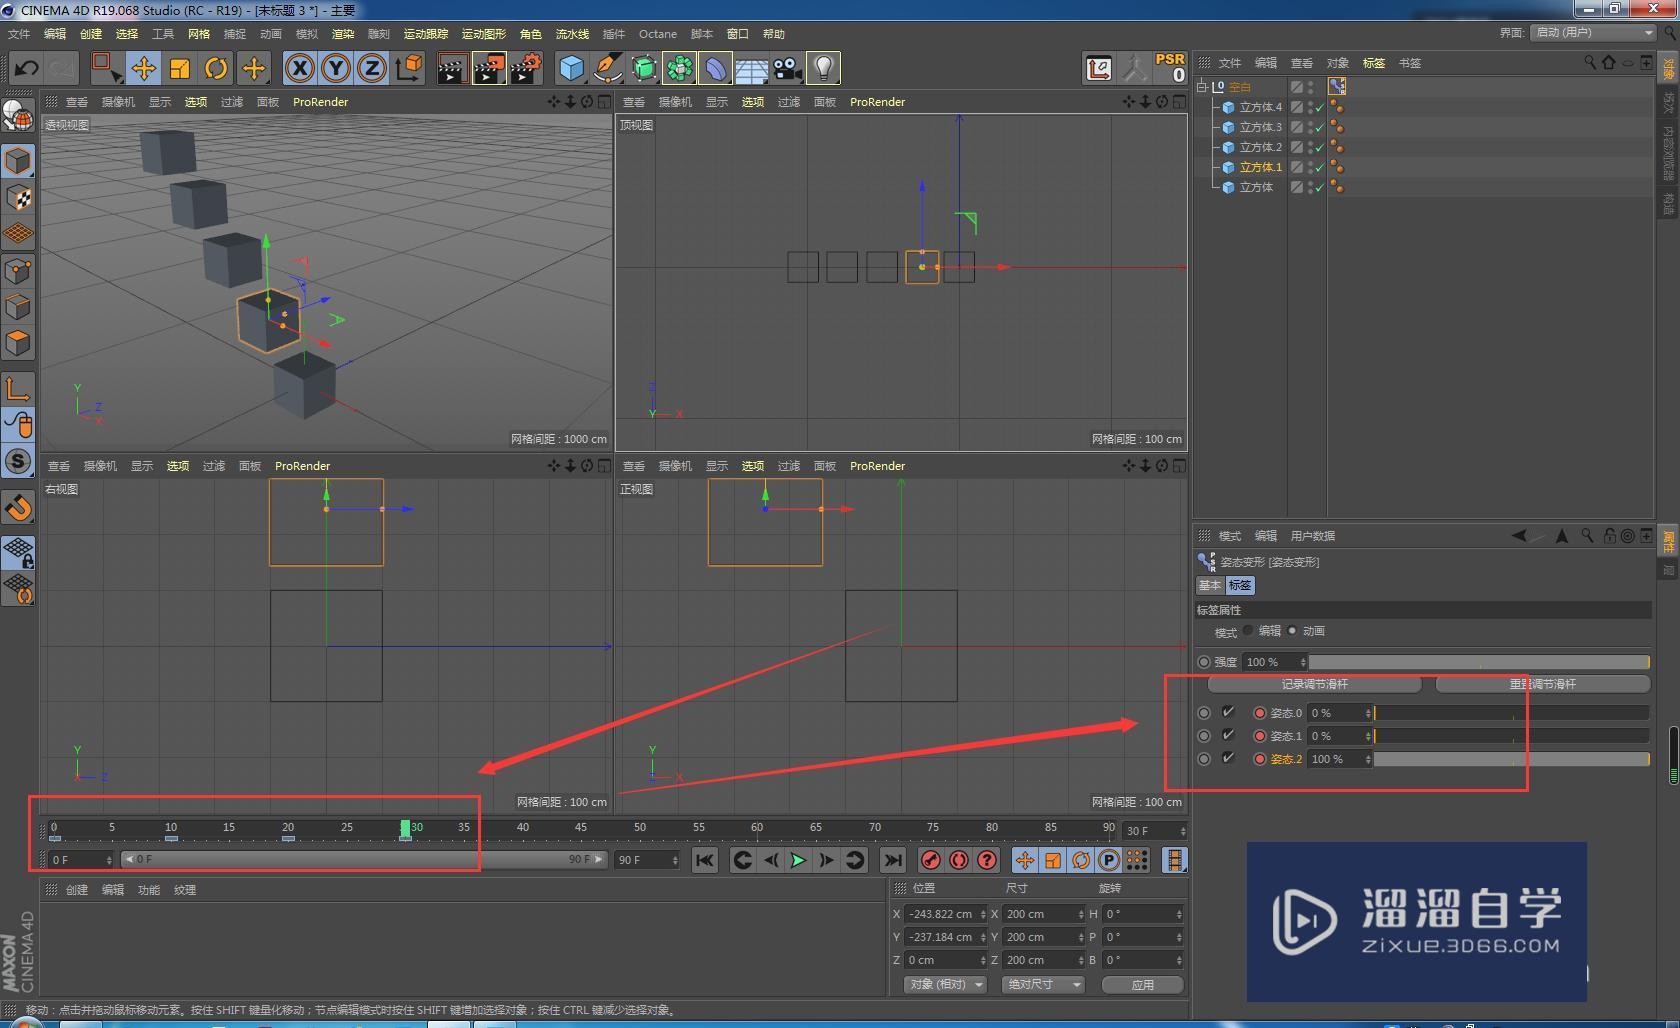The width and height of the screenshot is (1680, 1028).
Task: Click the attribute manager lock icon
Action: [x=1609, y=536]
